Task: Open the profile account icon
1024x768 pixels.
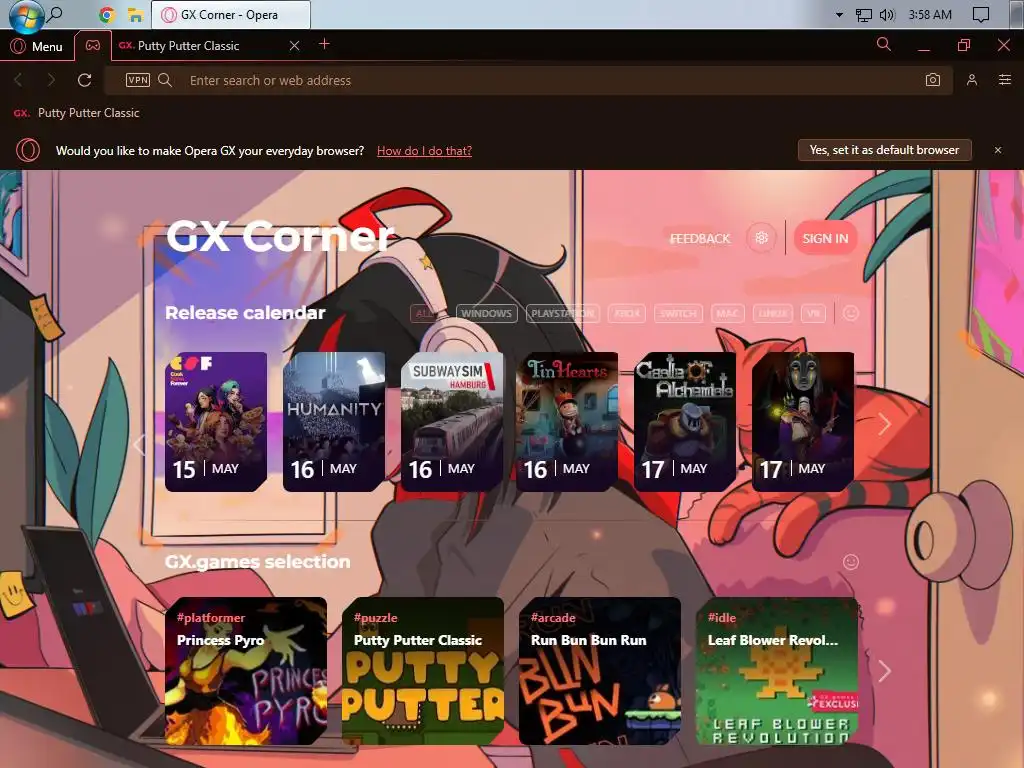Action: tap(972, 80)
